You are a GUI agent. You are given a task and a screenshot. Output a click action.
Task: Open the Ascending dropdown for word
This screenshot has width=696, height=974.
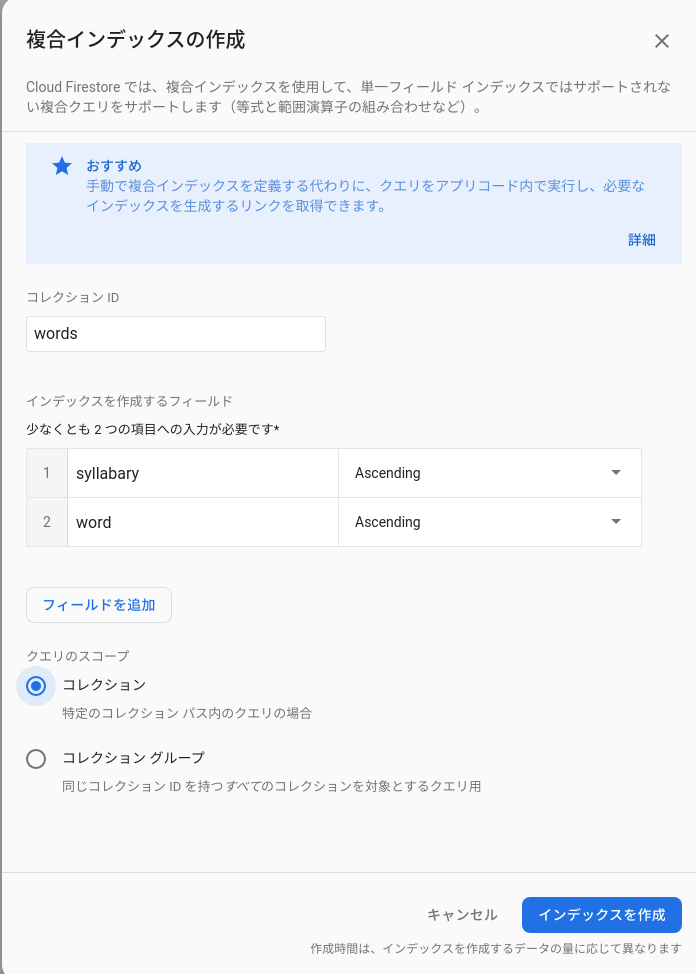(490, 522)
